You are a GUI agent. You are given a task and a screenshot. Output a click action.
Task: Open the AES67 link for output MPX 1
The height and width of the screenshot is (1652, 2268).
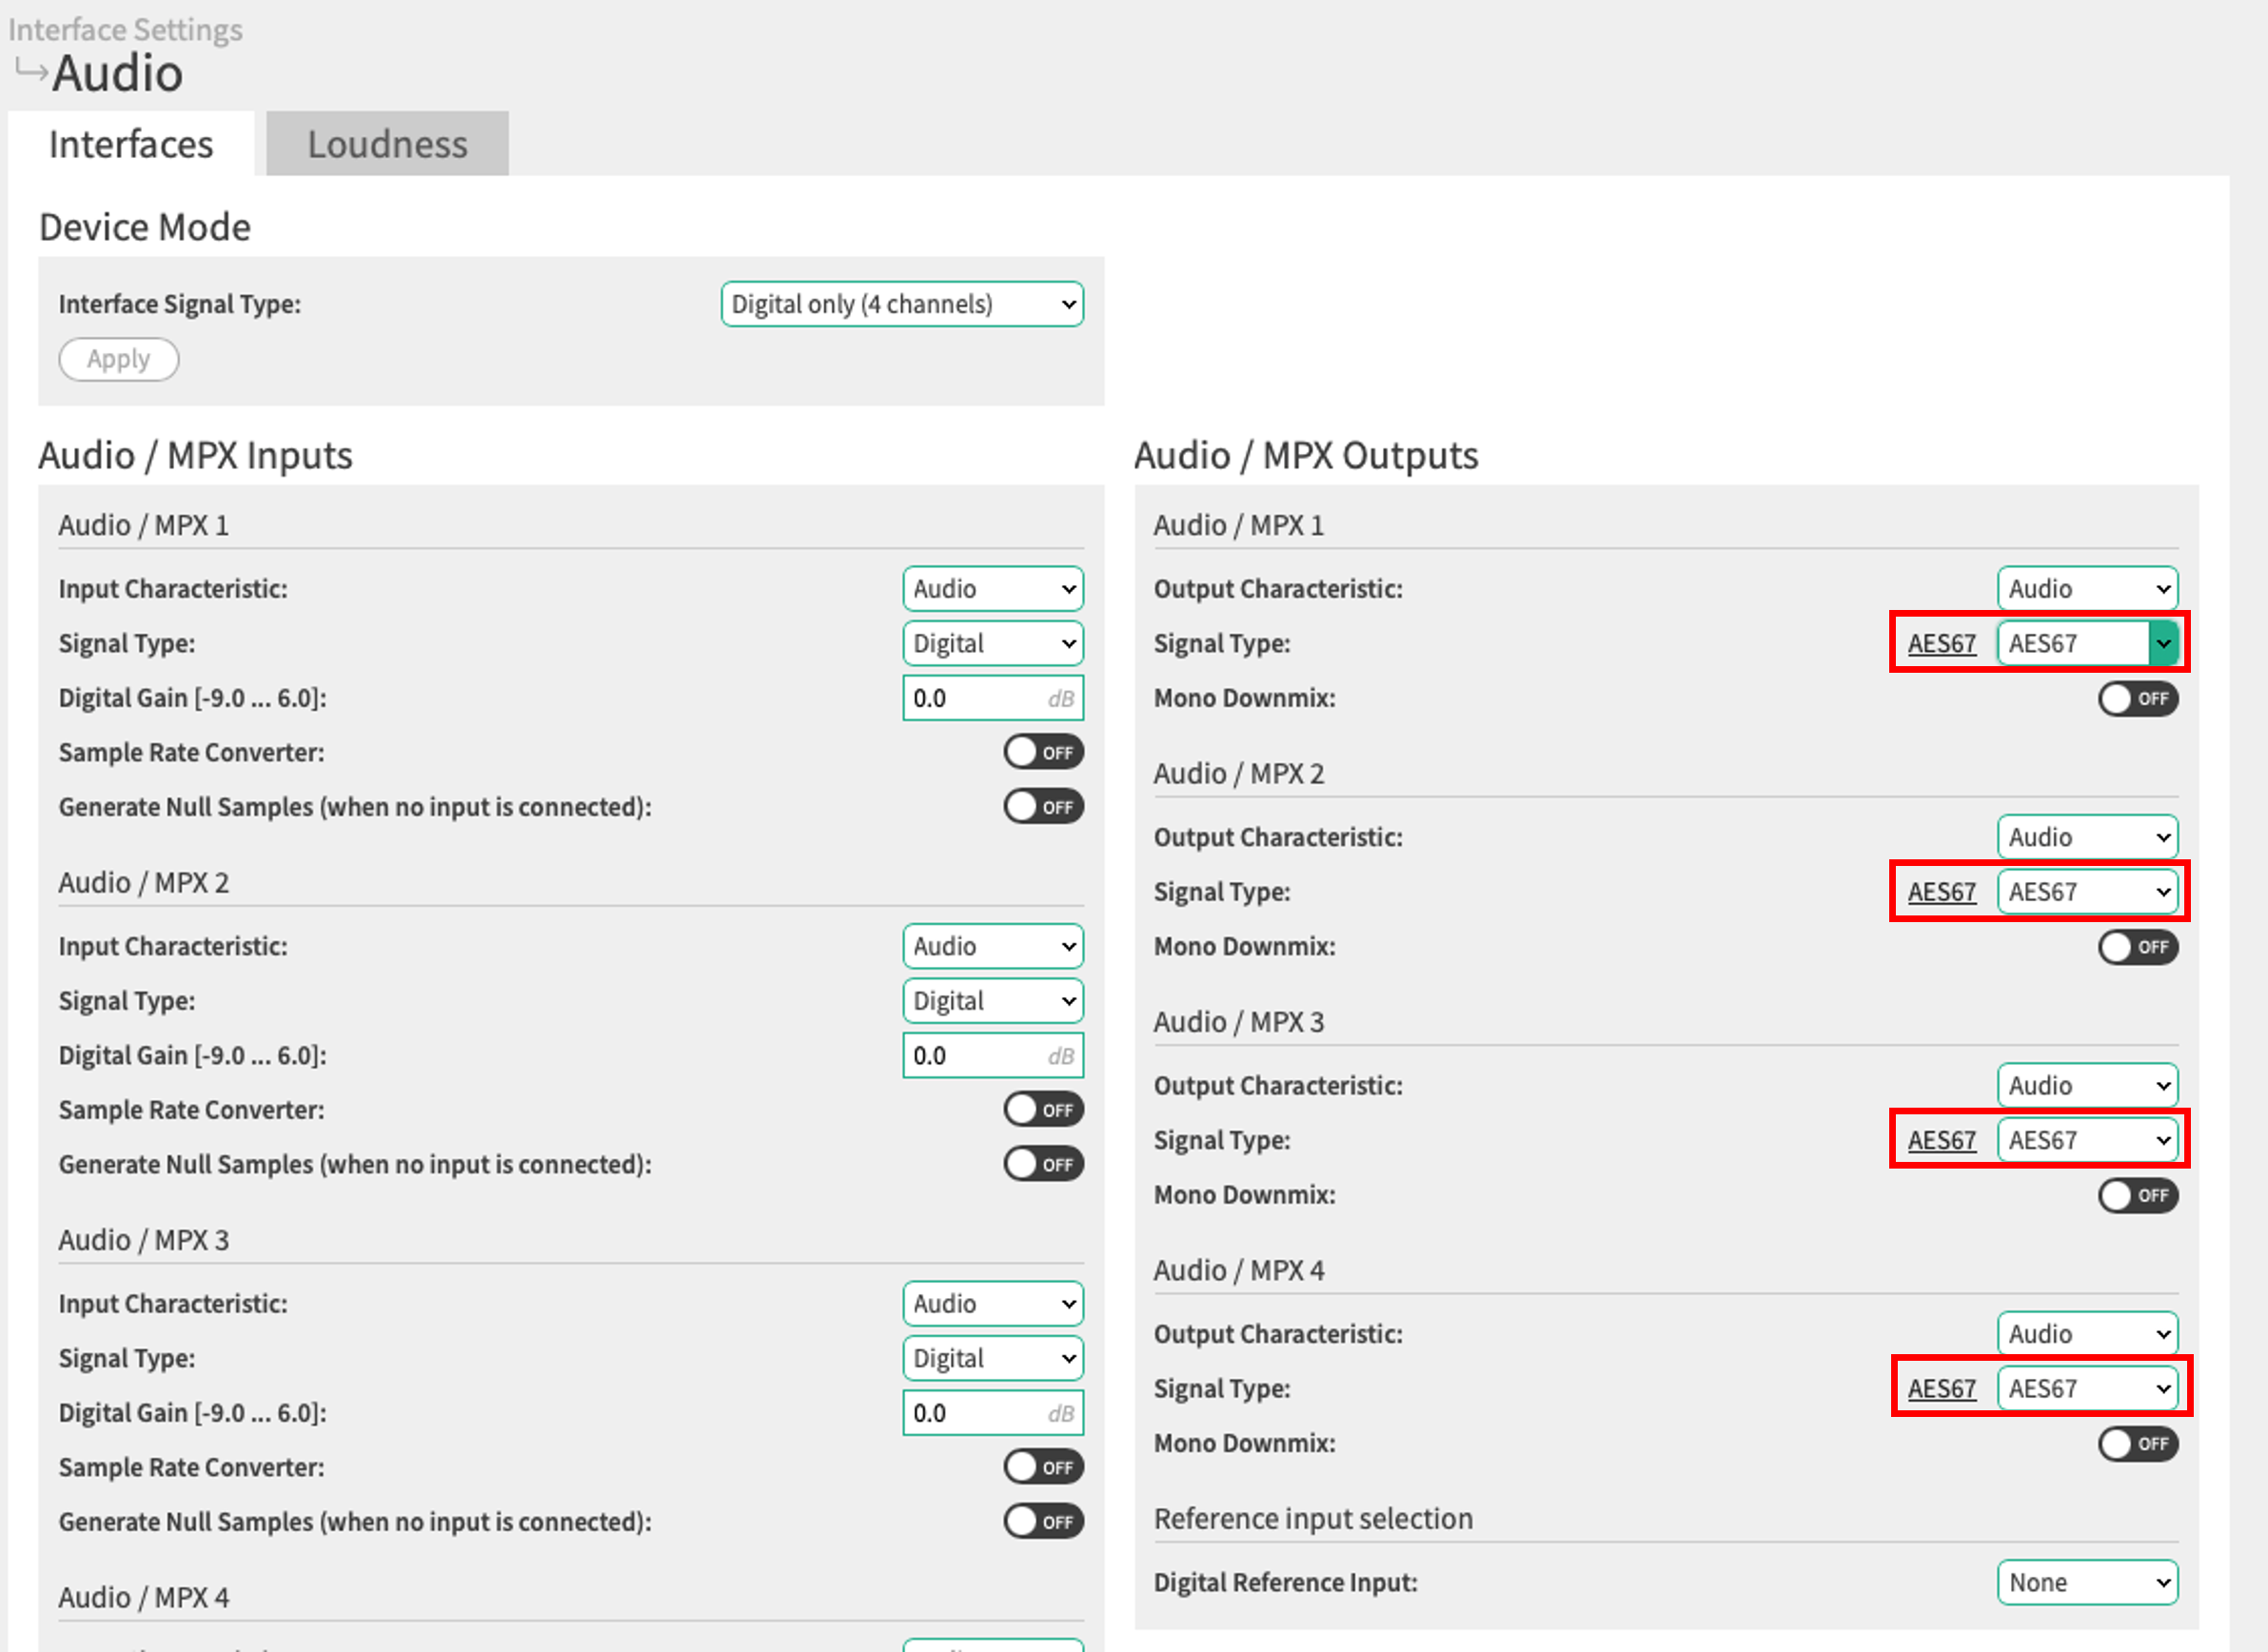tap(1941, 643)
